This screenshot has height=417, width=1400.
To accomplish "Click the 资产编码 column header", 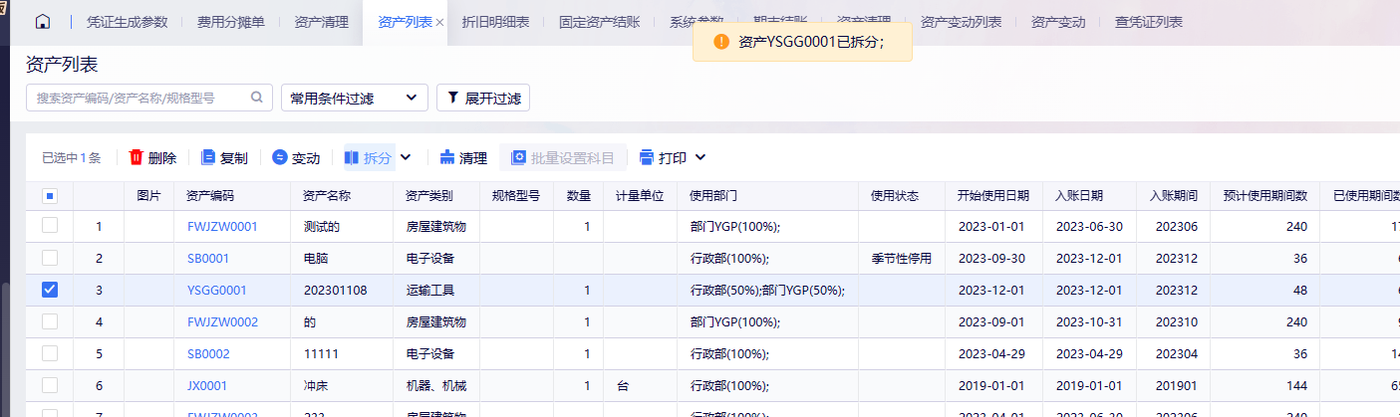I will pos(232,196).
